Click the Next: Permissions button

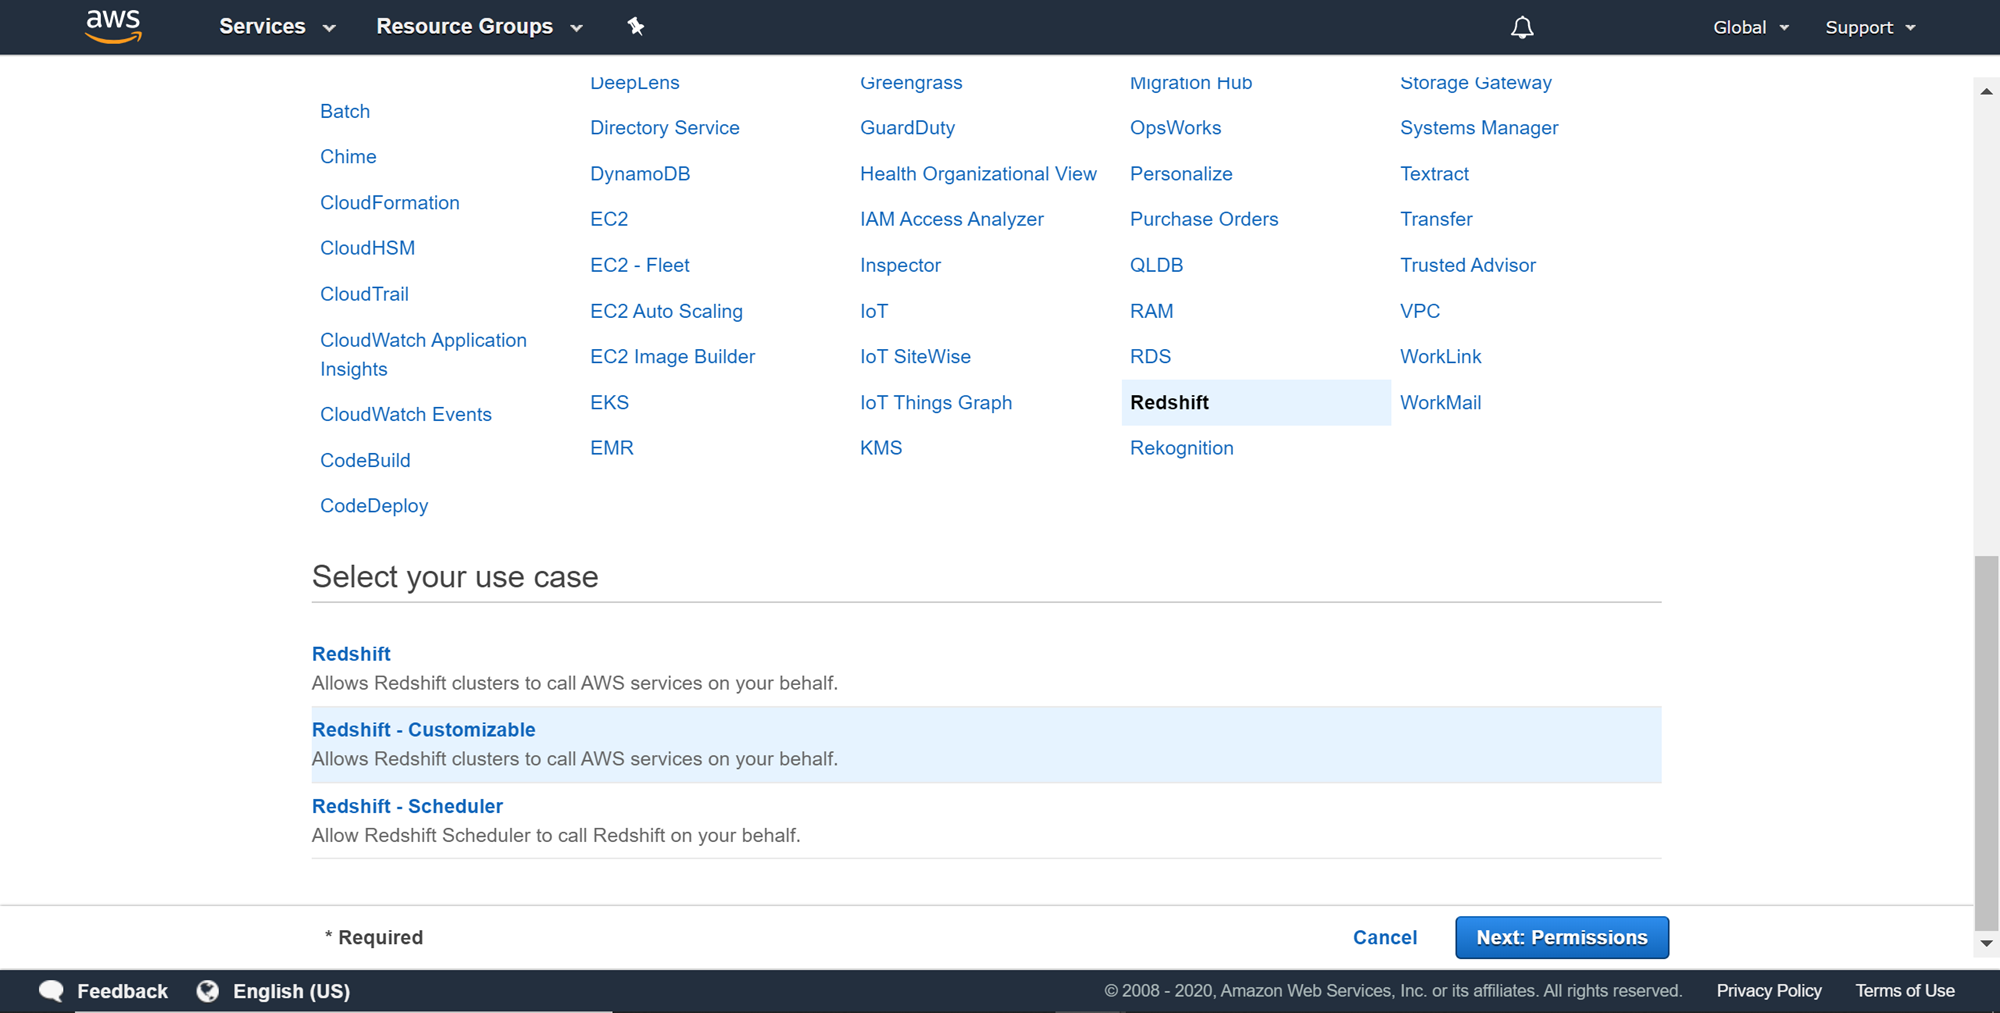[x=1561, y=938]
